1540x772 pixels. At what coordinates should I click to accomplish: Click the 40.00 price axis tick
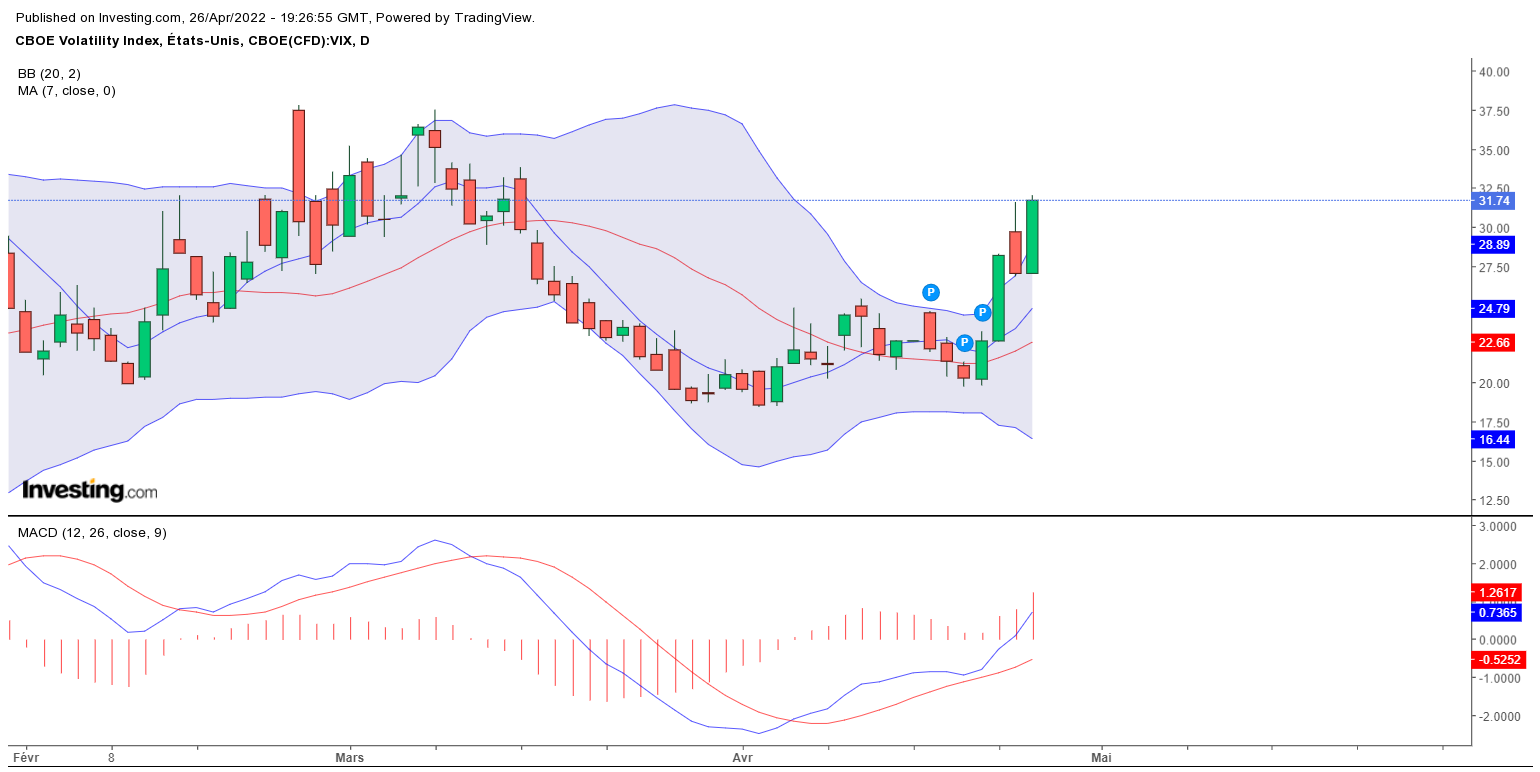pyautogui.click(x=1494, y=72)
